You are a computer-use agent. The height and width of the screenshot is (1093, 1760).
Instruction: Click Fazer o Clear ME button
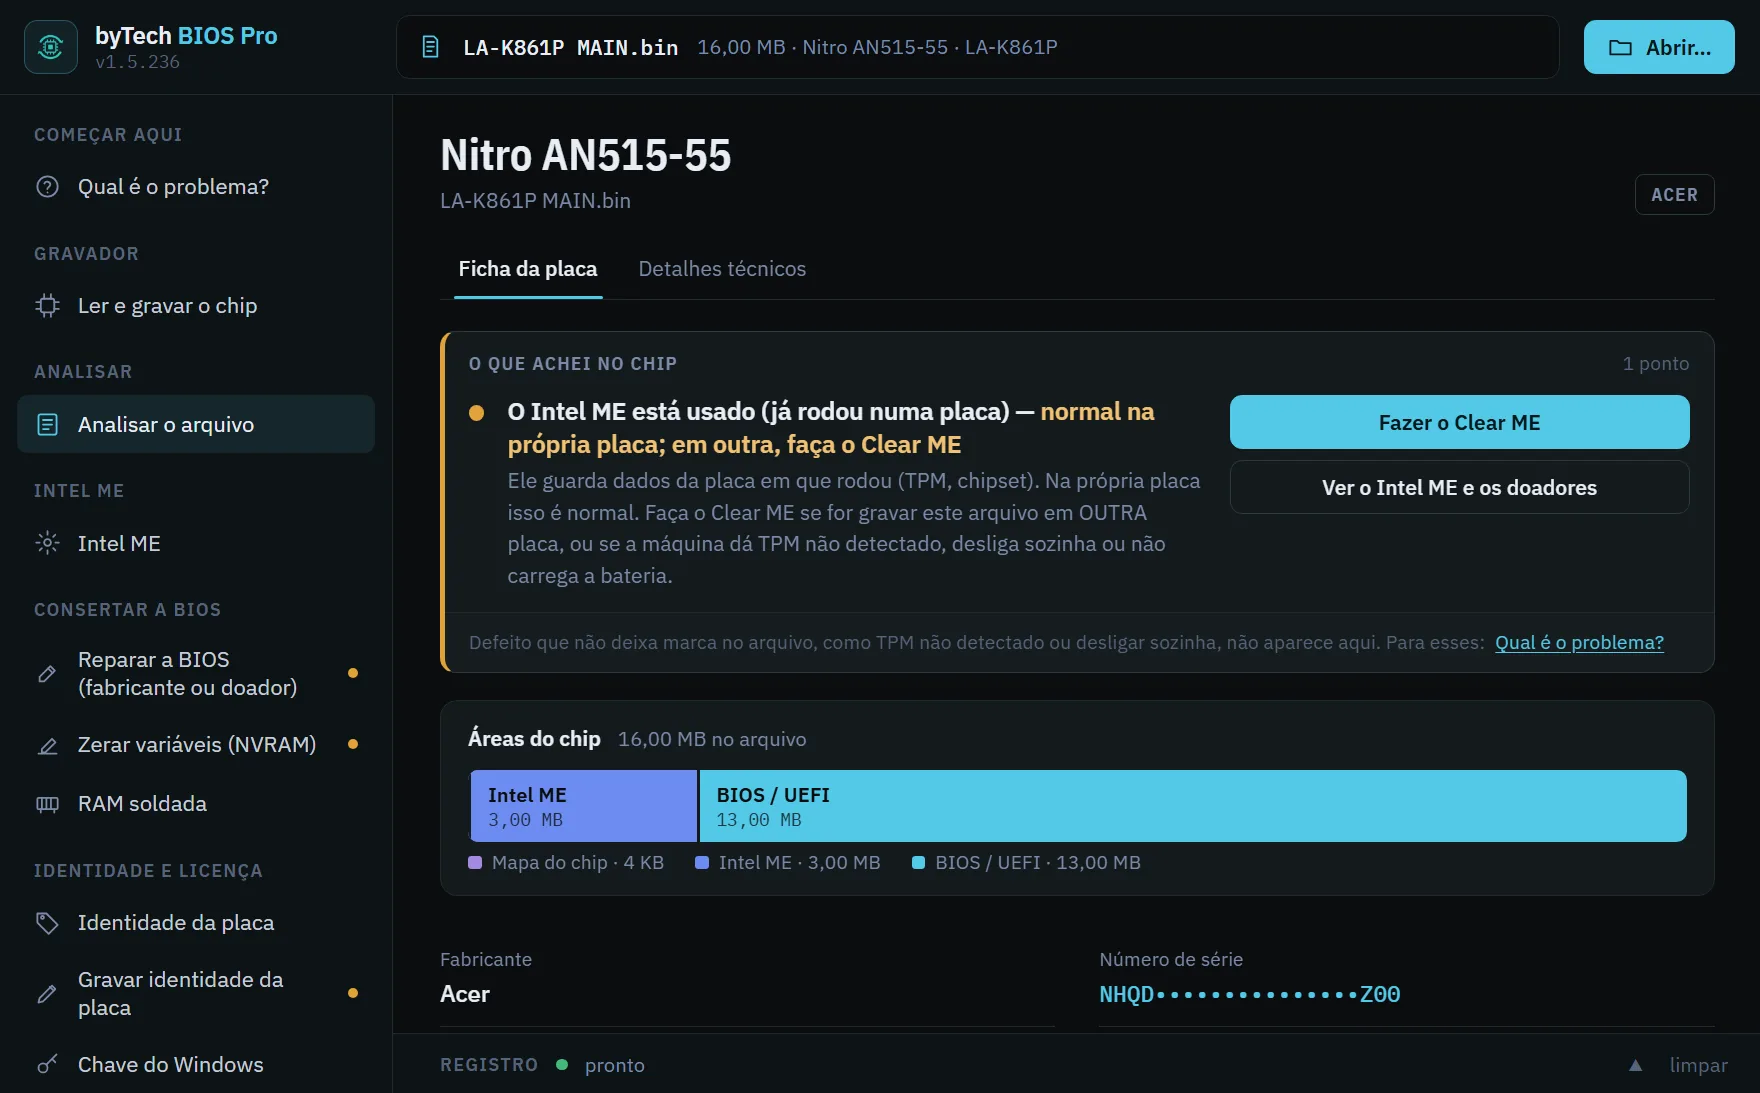[1459, 422]
